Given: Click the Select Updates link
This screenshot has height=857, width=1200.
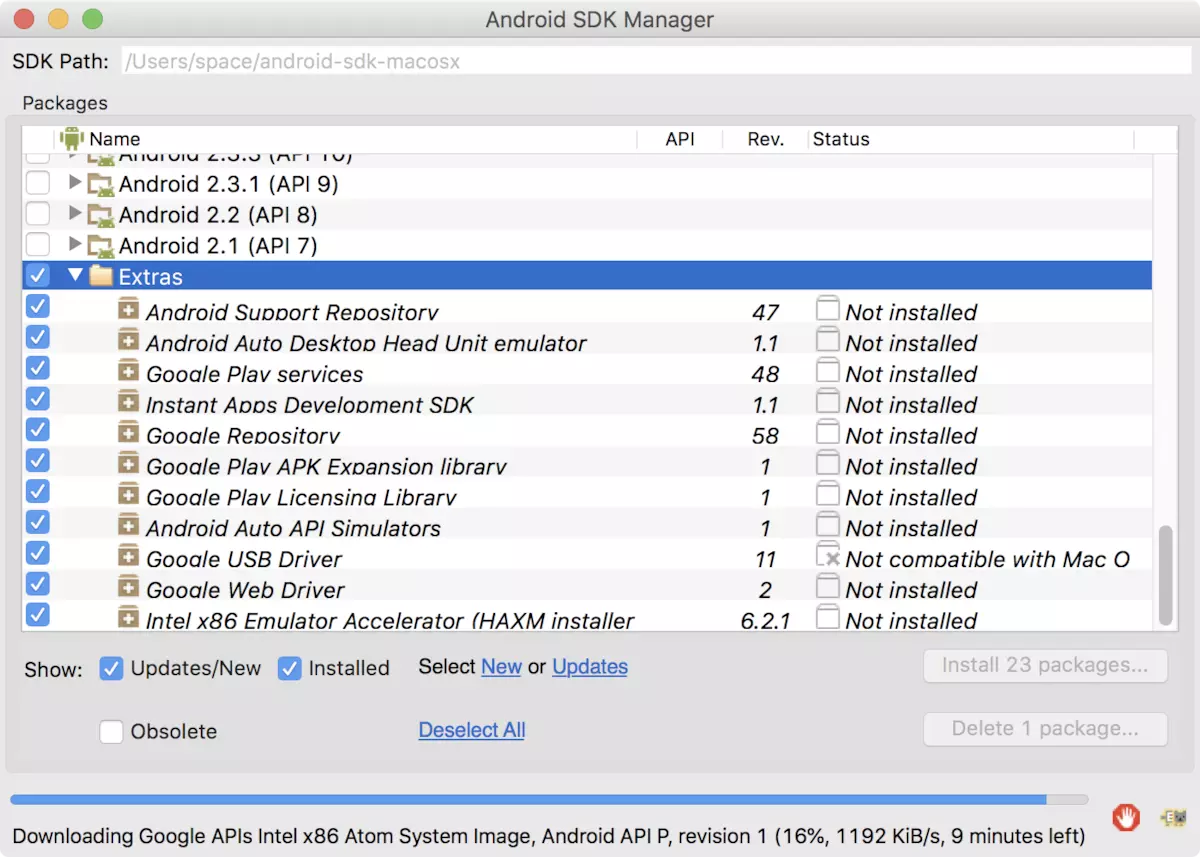Looking at the screenshot, I should [590, 667].
